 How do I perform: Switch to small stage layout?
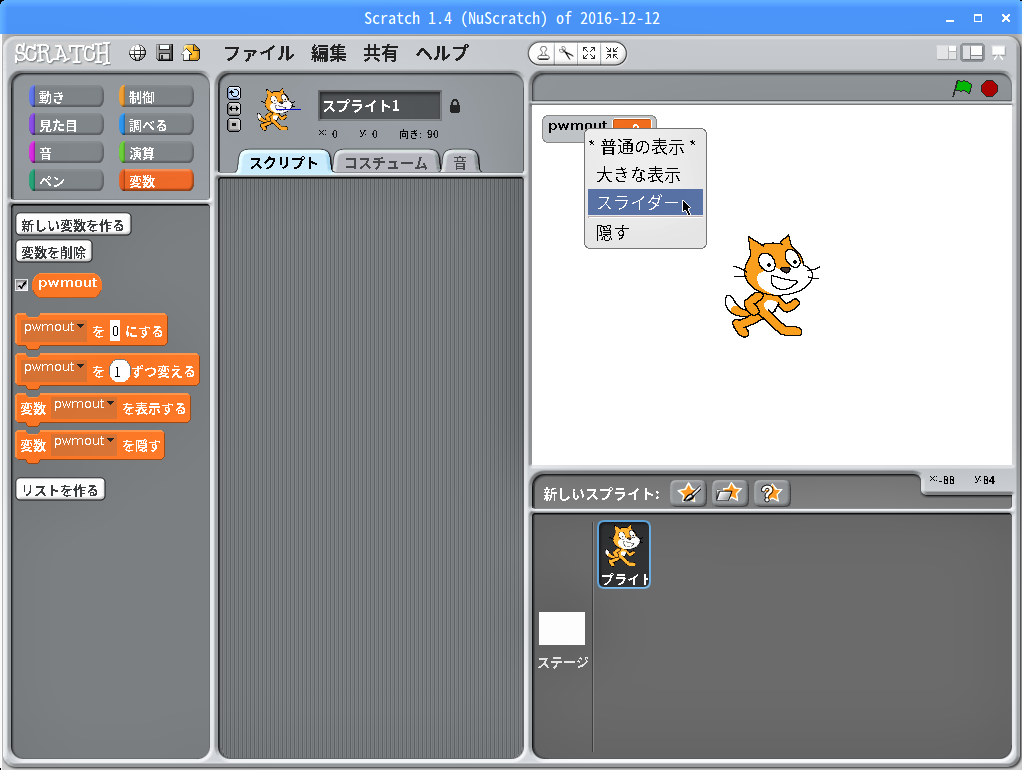click(946, 53)
